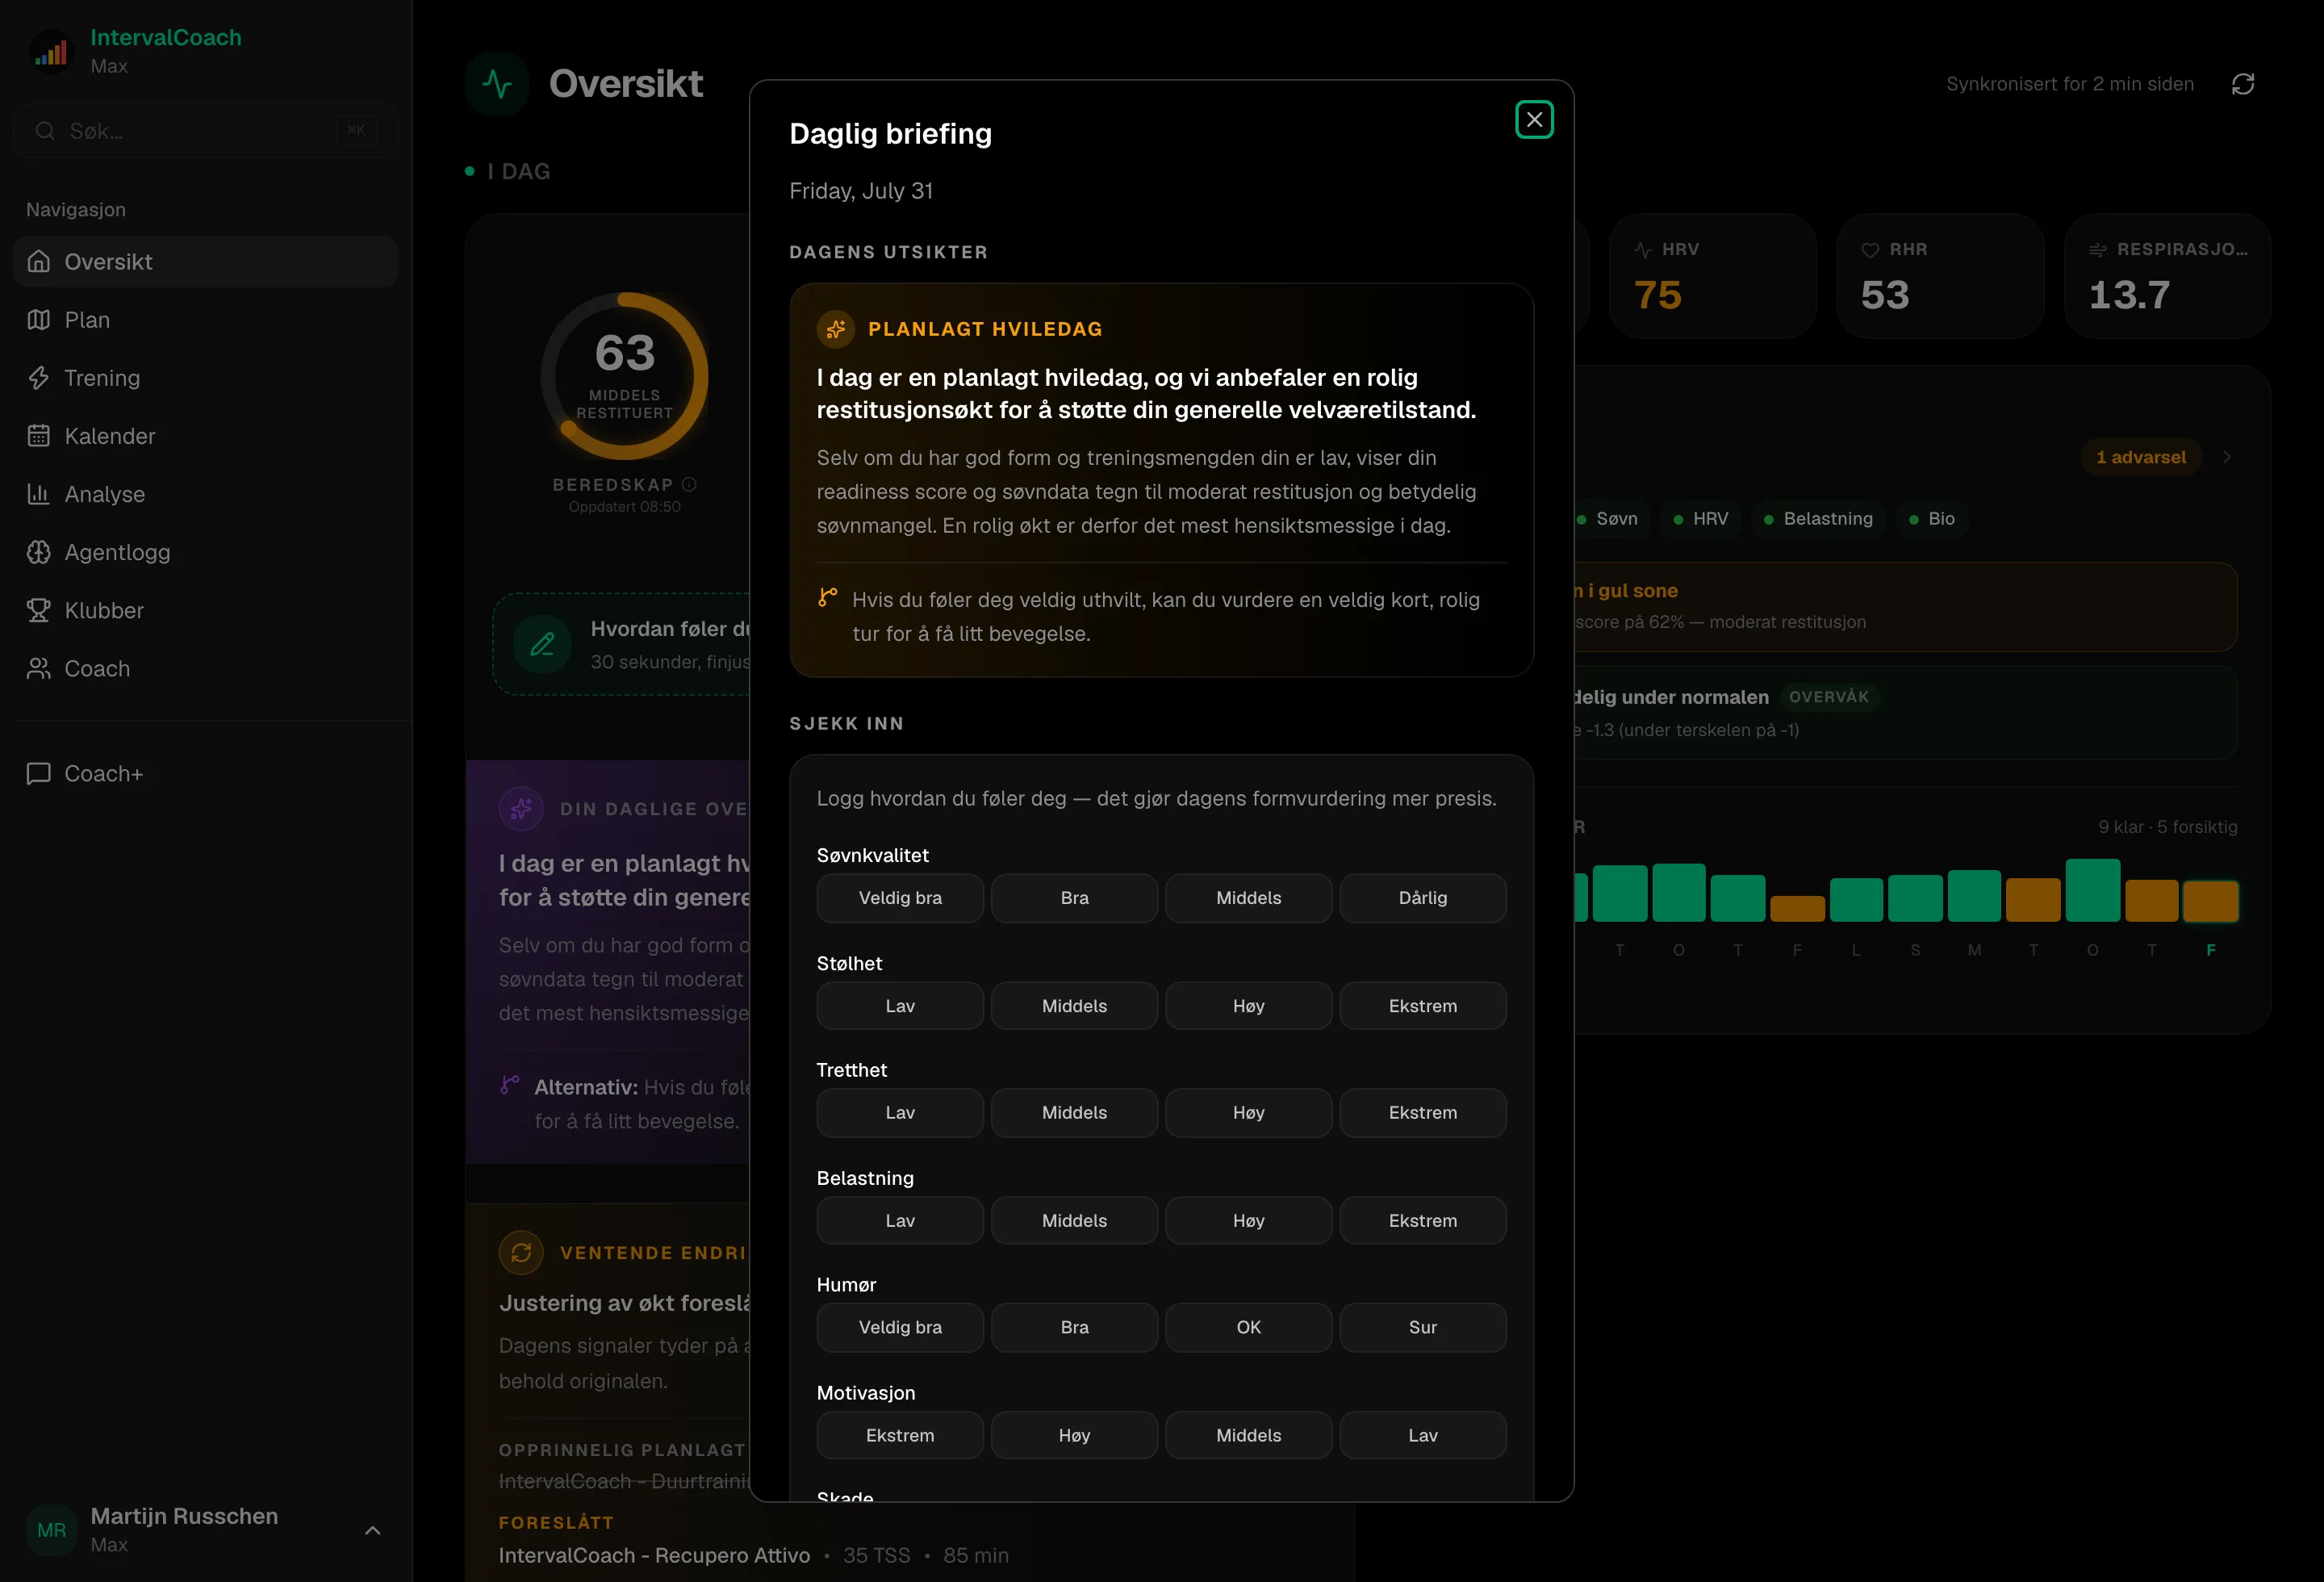Open Kalender from navigation
This screenshot has width=2324, height=1582.
[x=206, y=436]
